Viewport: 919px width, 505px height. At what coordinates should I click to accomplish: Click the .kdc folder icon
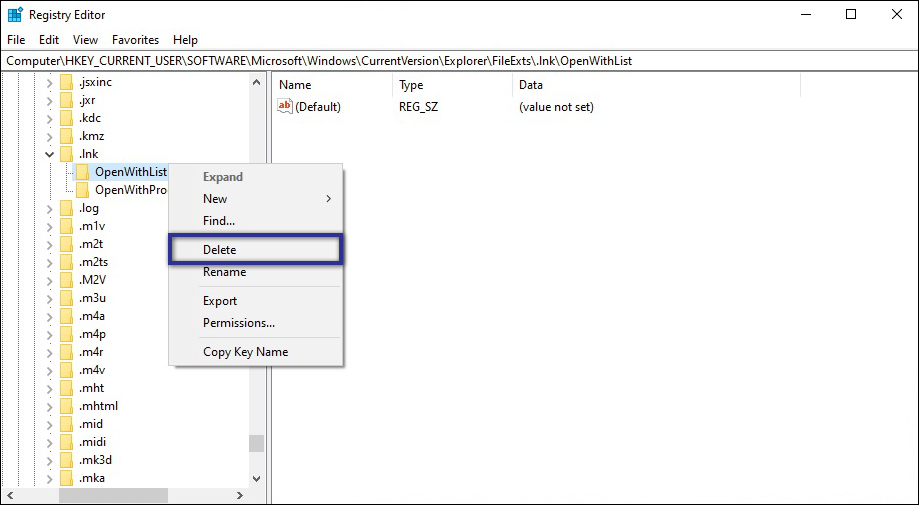(x=66, y=118)
